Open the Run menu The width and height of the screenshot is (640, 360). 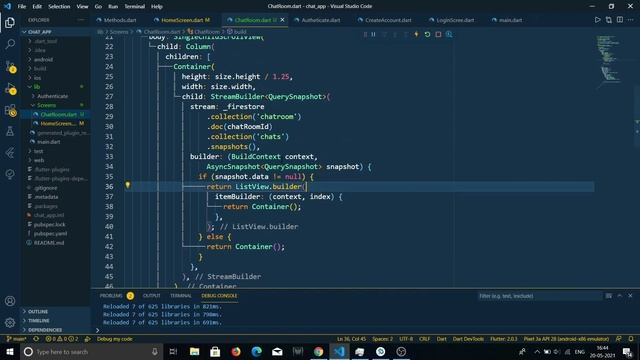click(113, 7)
